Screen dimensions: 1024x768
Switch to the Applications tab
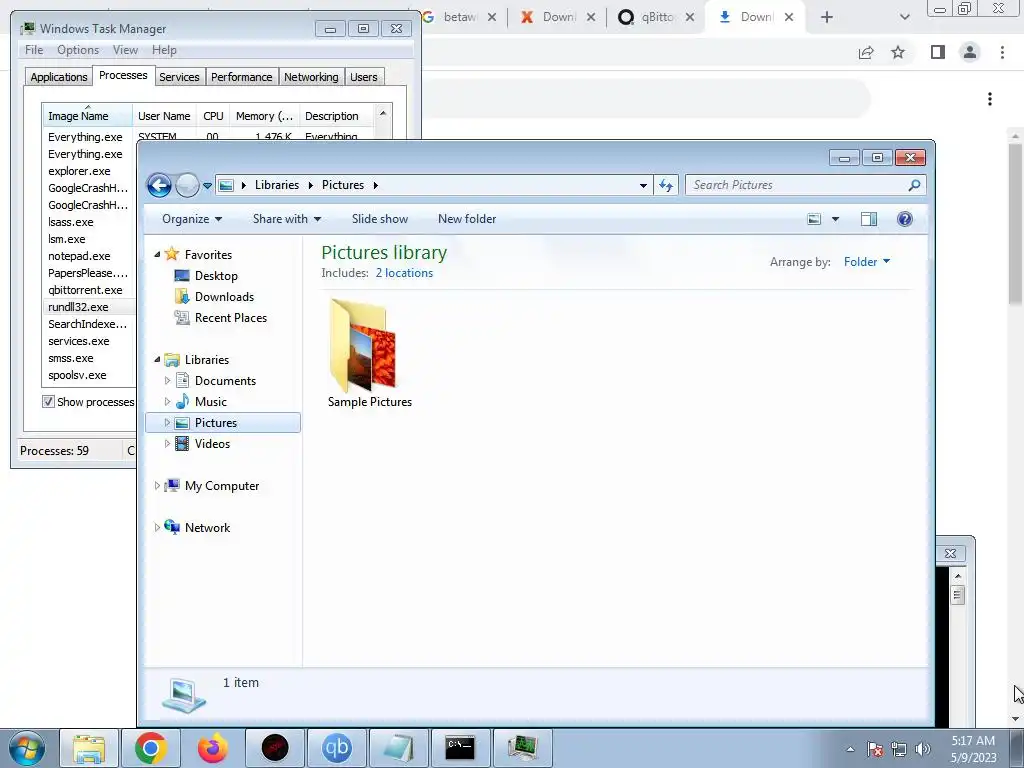tap(59, 77)
